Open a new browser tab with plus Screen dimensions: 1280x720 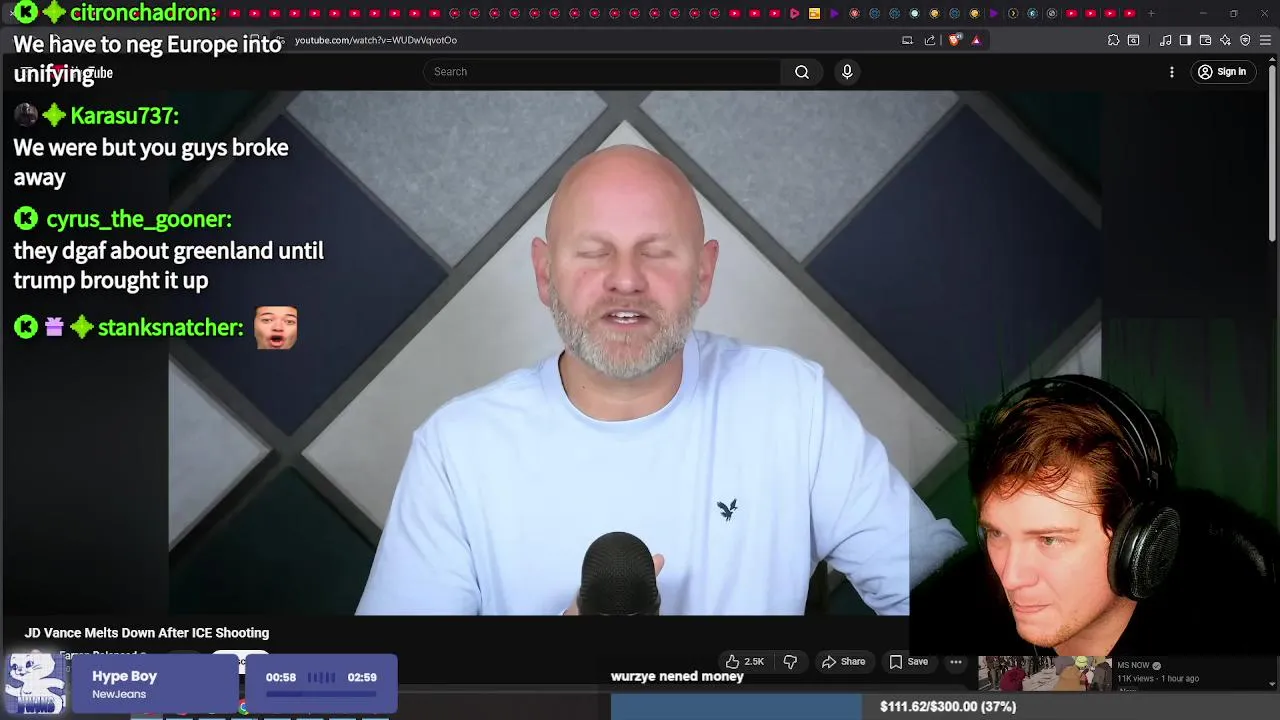click(1151, 13)
